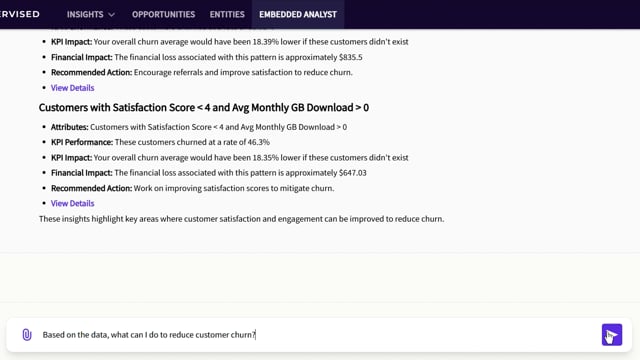Click the paperclip attachment icon
This screenshot has height=360, width=640.
(27, 335)
